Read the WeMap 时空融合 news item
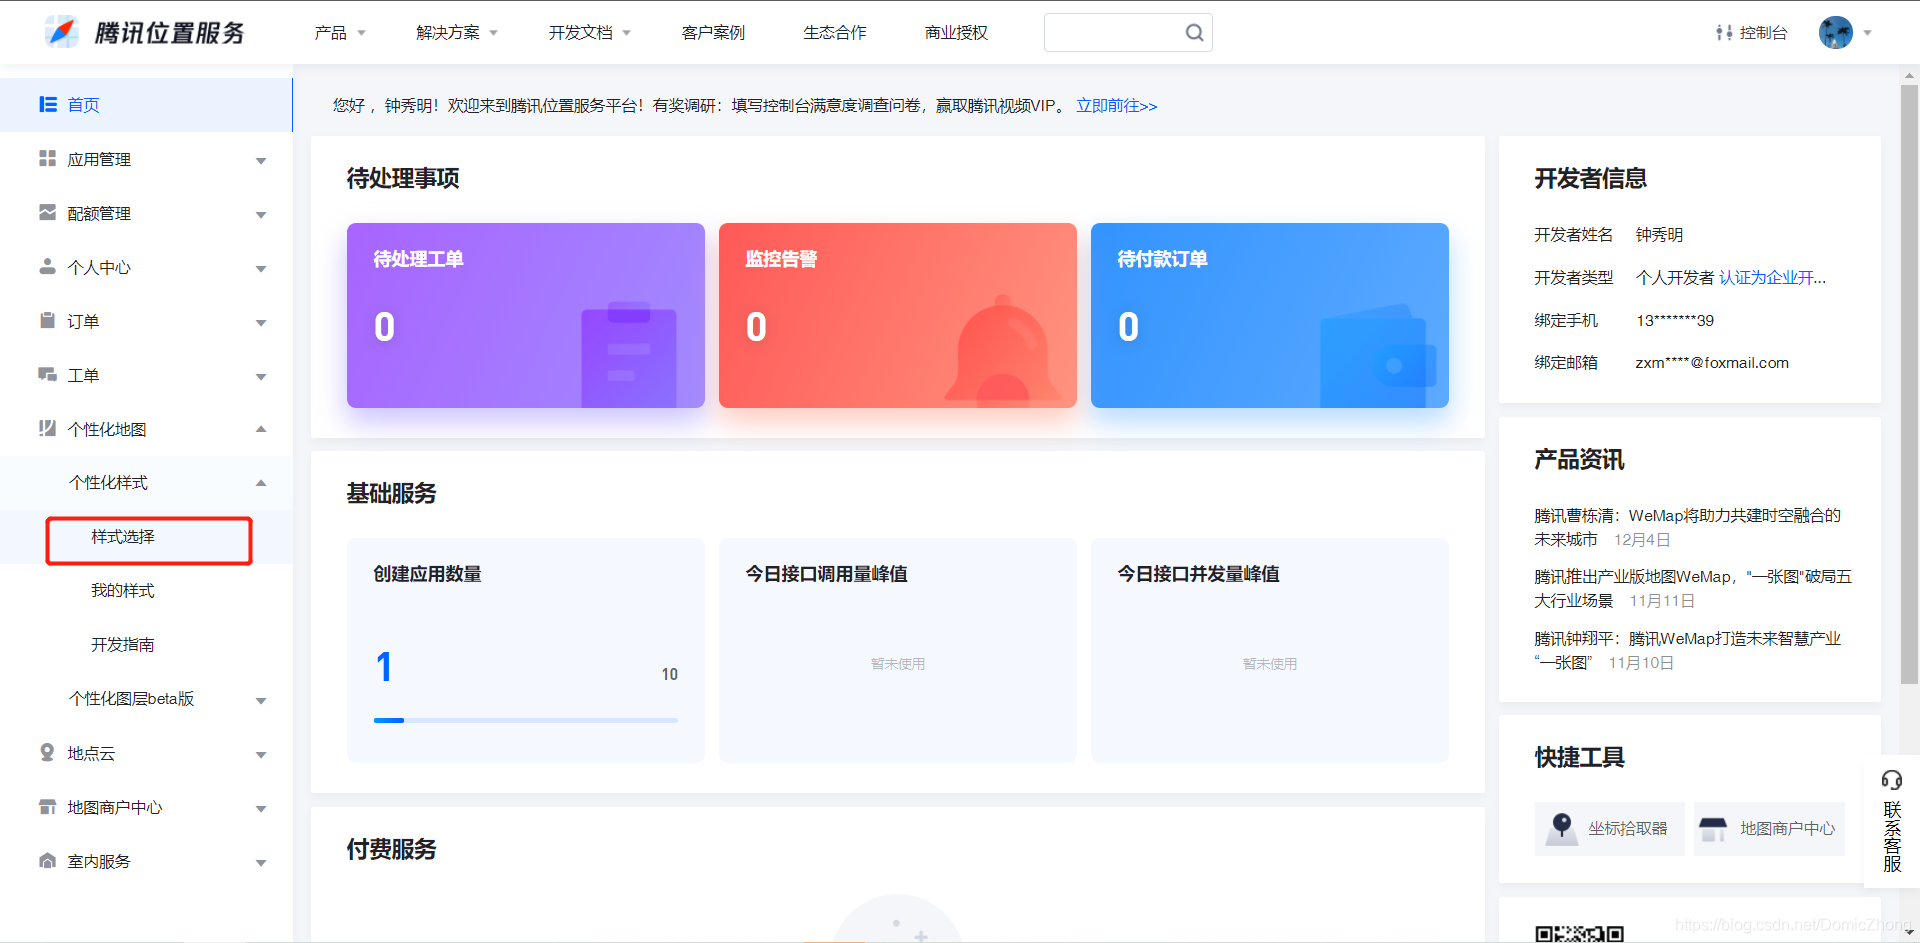The width and height of the screenshot is (1920, 943). [1687, 527]
